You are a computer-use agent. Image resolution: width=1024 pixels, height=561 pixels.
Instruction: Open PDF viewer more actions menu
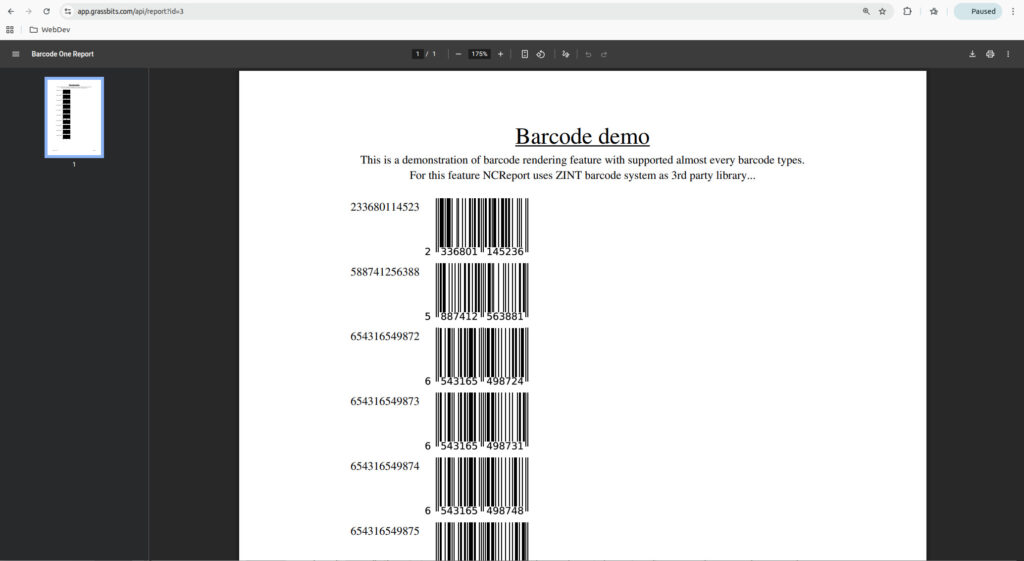1008,54
